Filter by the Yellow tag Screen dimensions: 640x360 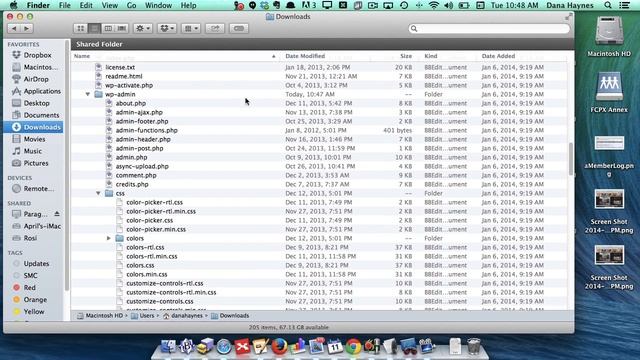pos(35,311)
